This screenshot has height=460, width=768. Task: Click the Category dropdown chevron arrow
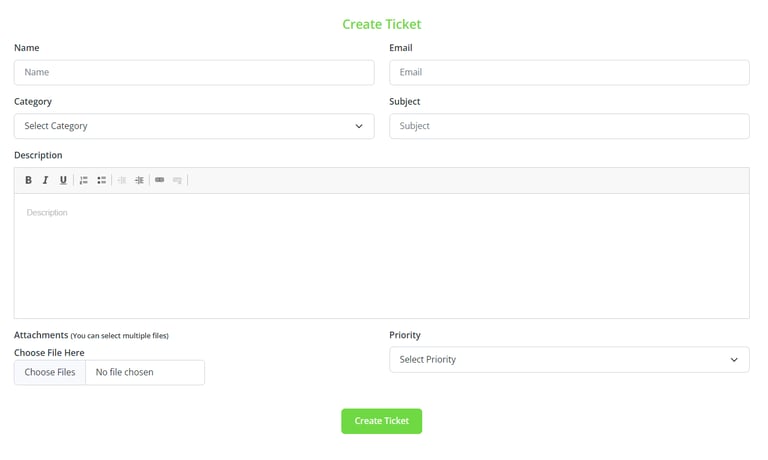[x=359, y=126]
